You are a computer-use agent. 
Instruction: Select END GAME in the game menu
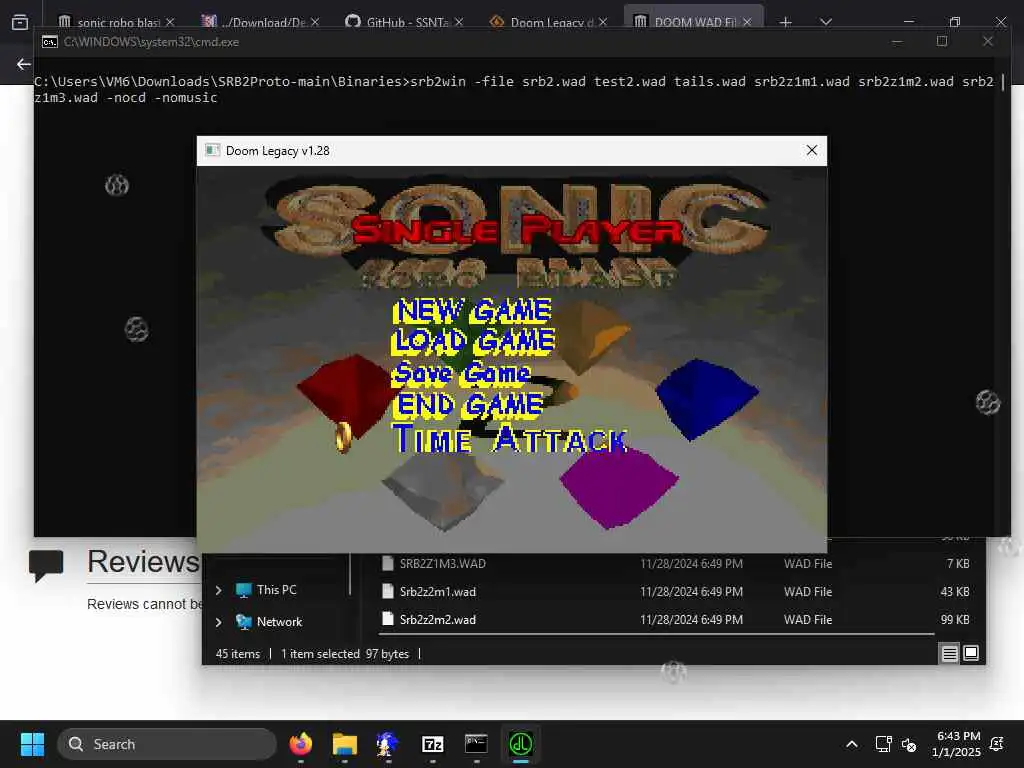[468, 404]
